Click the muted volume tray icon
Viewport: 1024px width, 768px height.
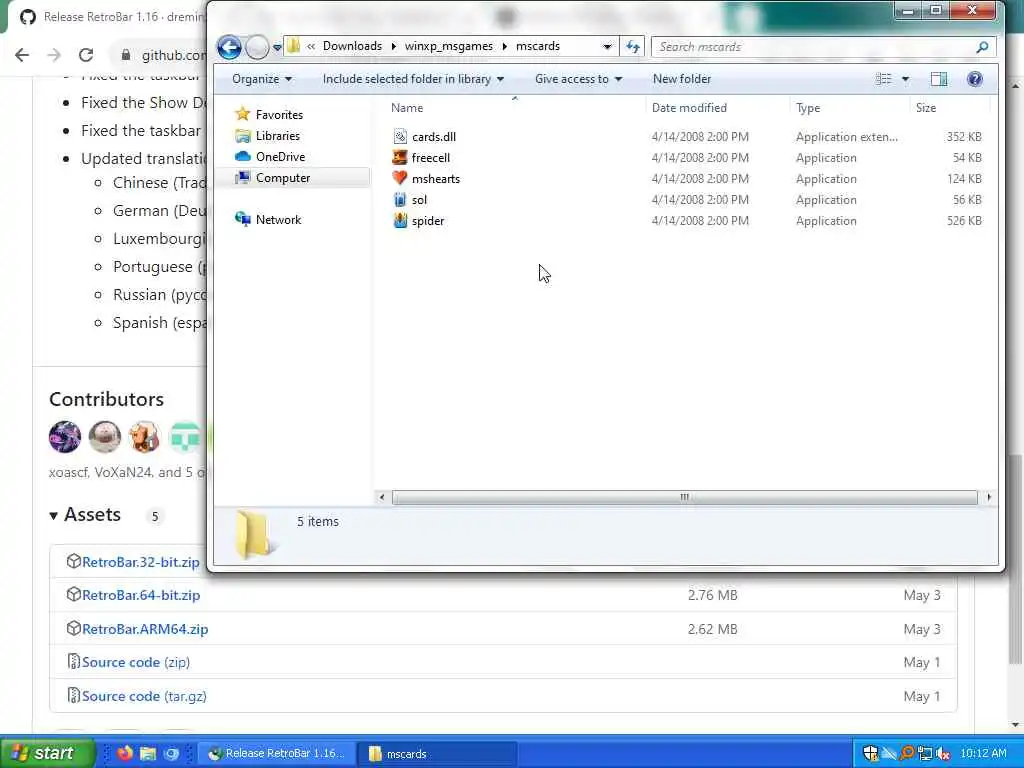pyautogui.click(x=942, y=753)
